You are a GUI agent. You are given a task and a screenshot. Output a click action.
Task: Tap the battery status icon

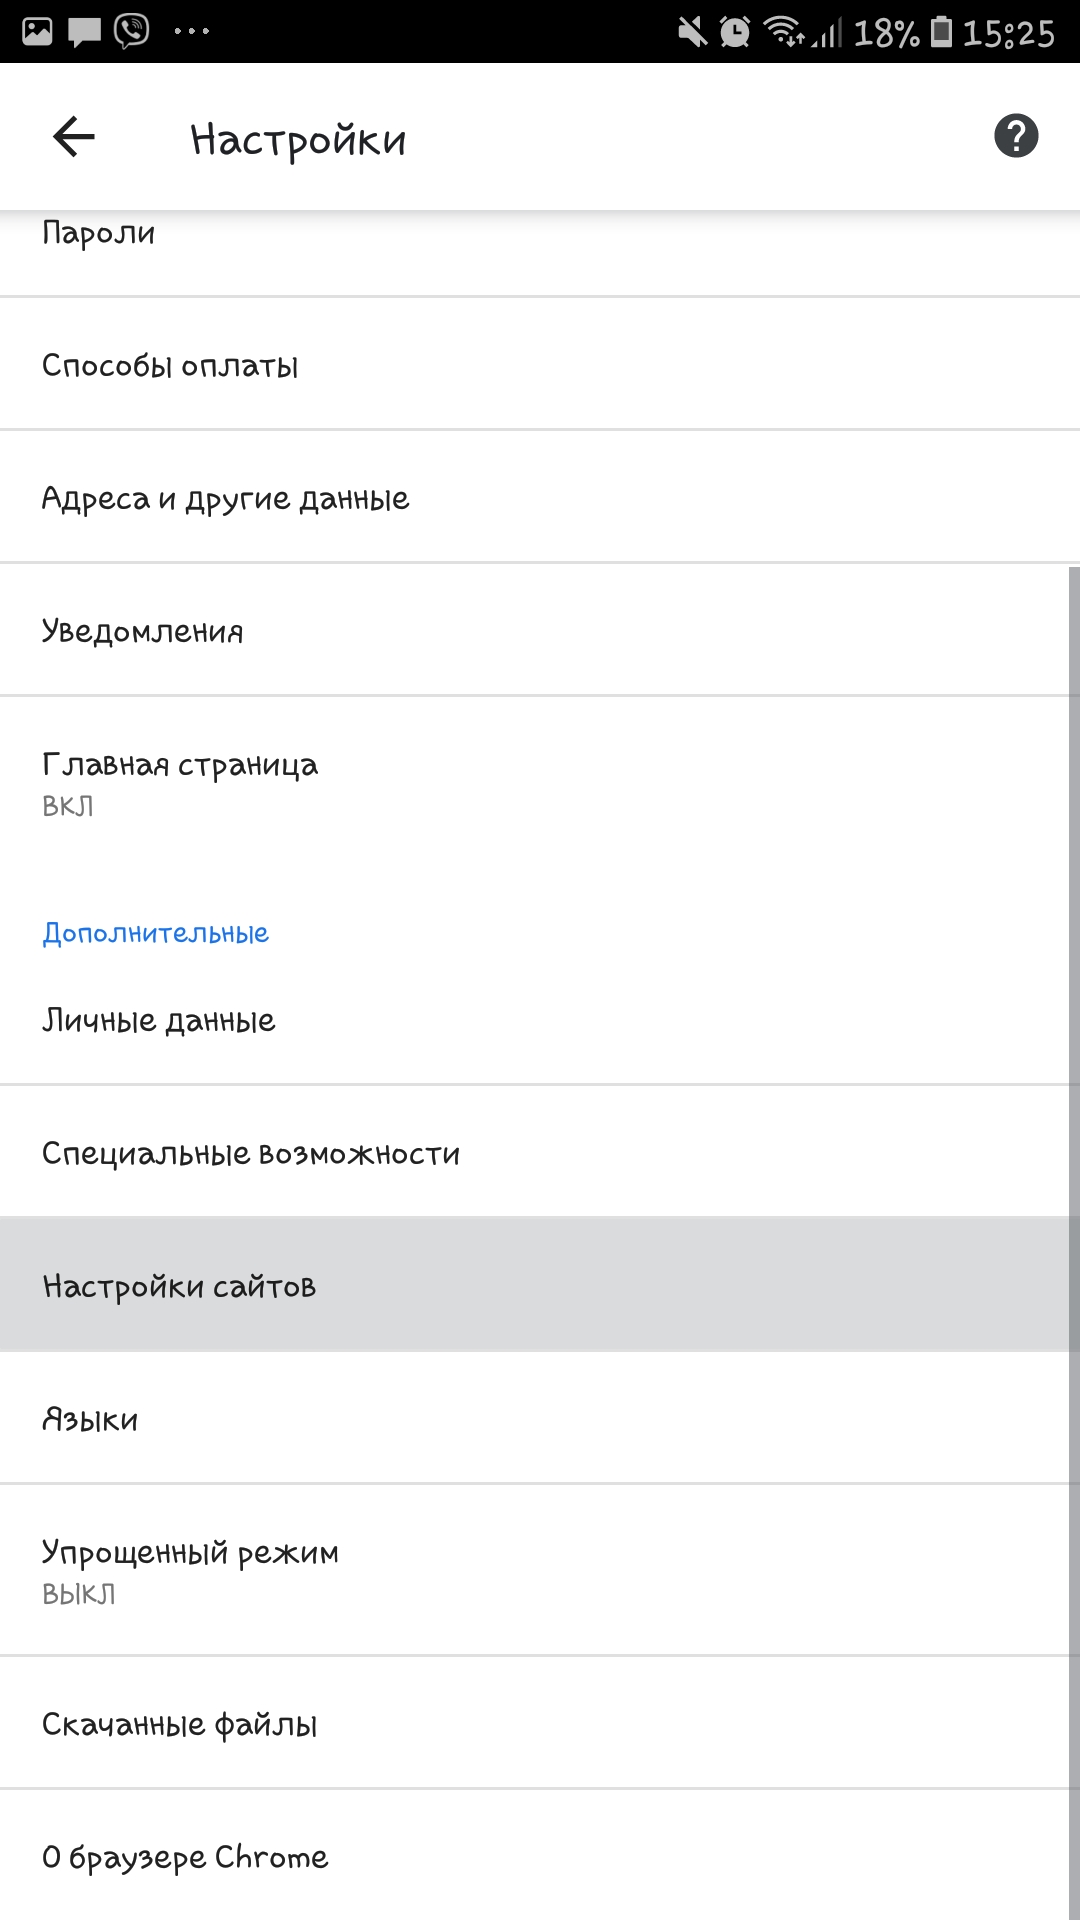(x=941, y=32)
